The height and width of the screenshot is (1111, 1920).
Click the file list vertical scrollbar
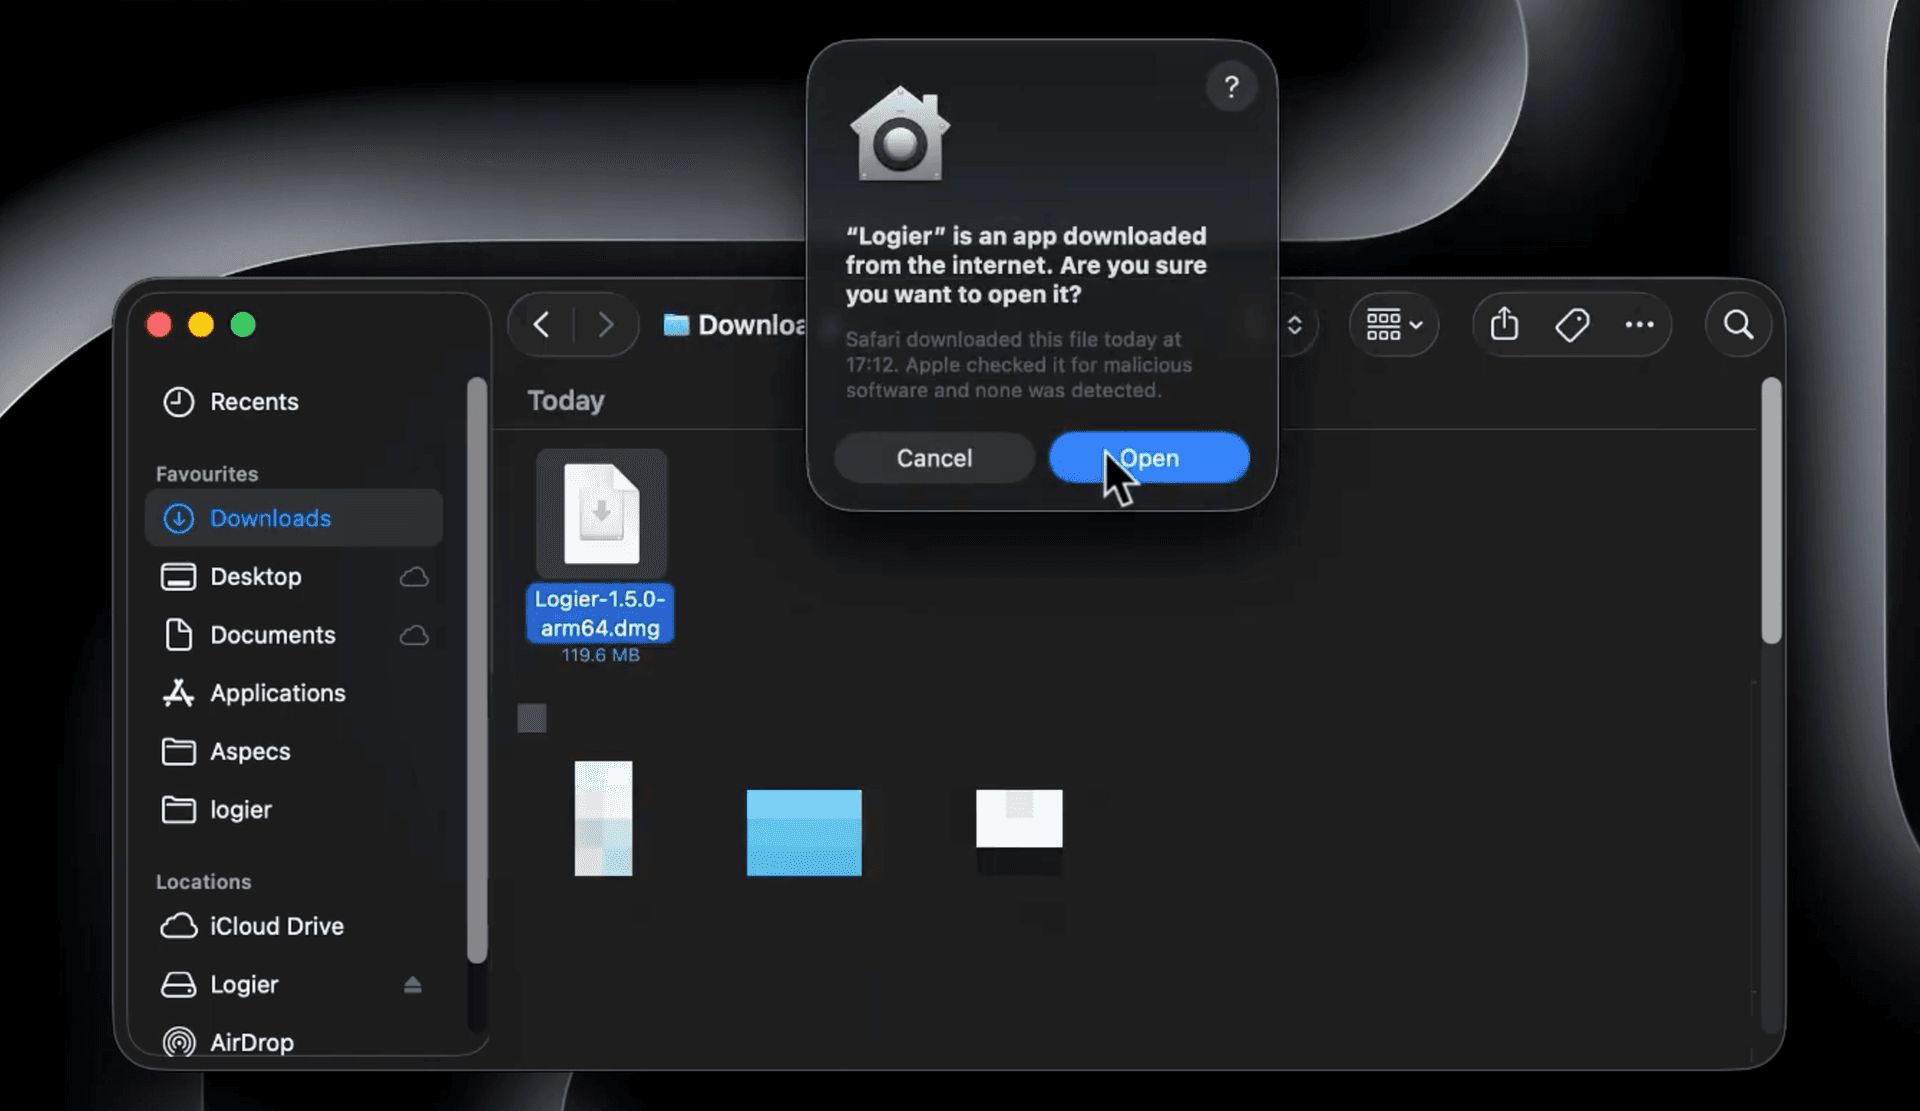1771,510
